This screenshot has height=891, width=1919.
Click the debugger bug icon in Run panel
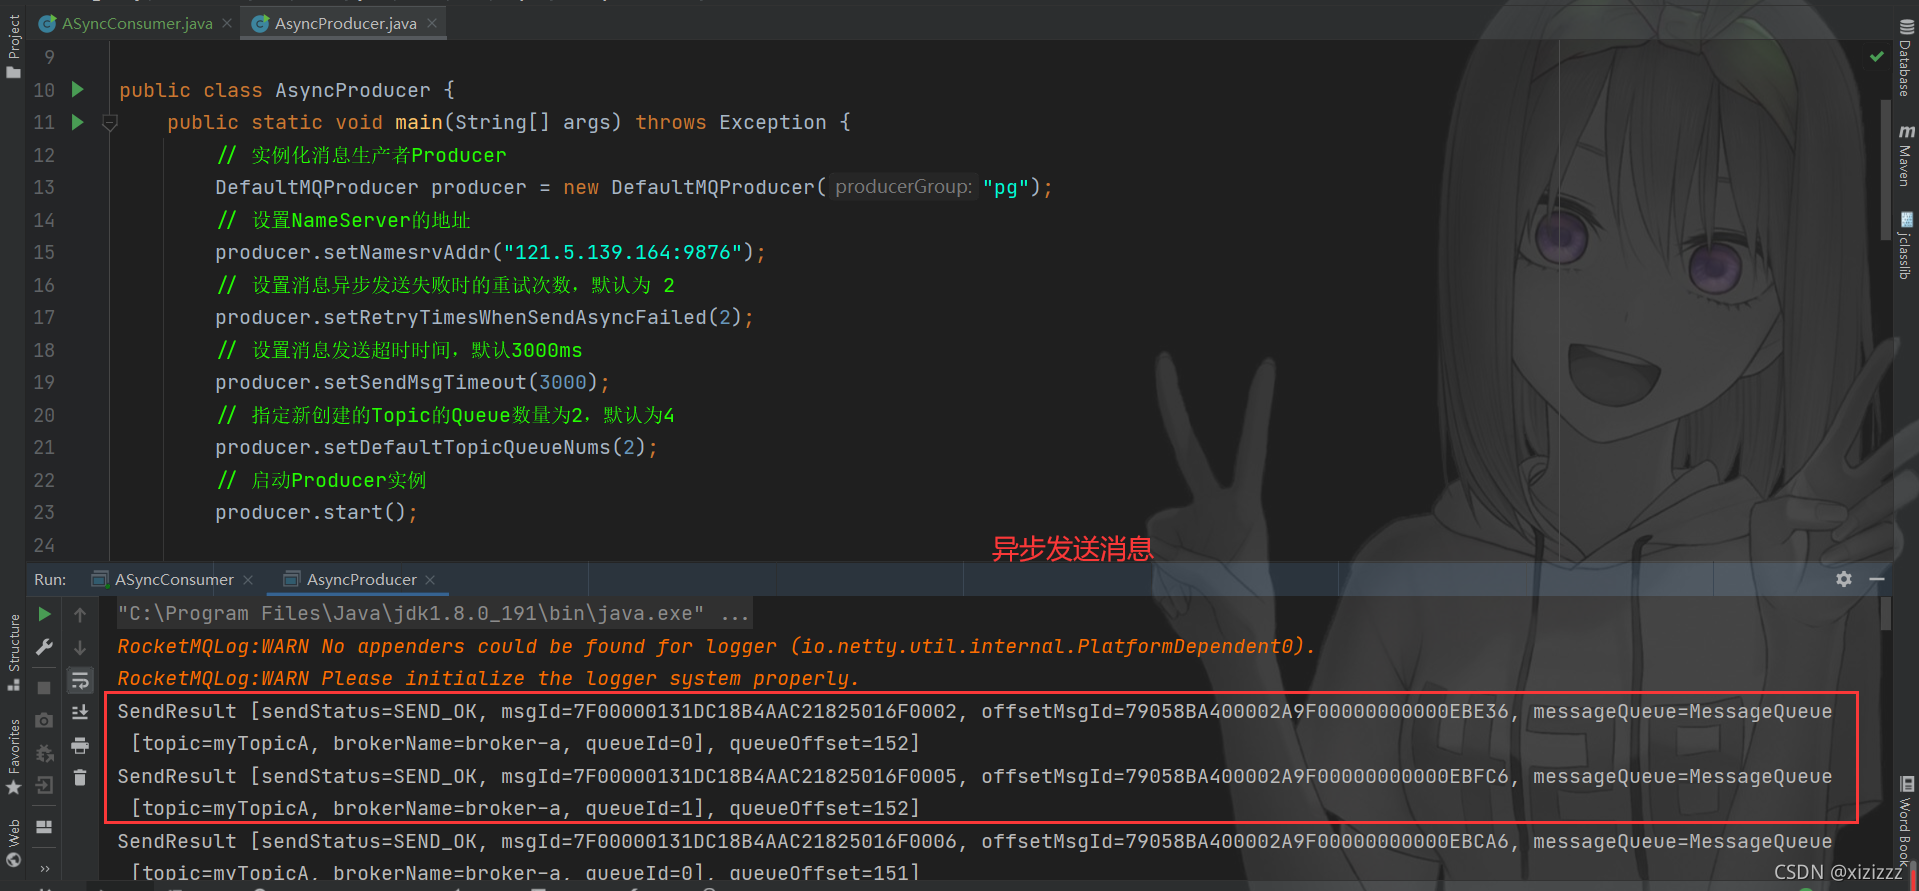(x=44, y=753)
